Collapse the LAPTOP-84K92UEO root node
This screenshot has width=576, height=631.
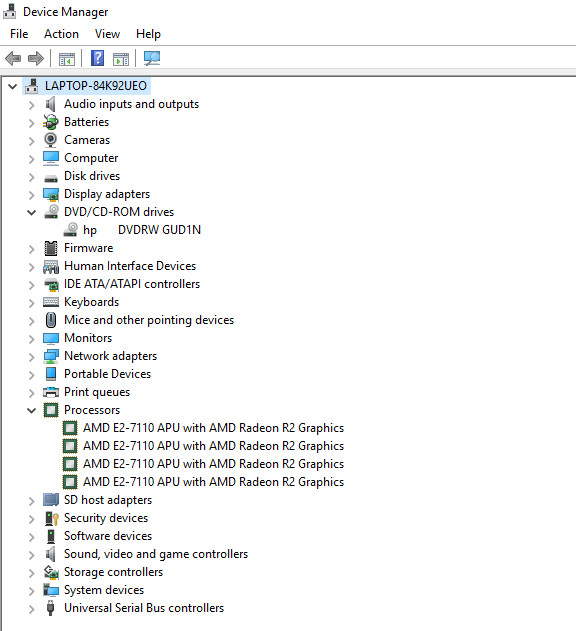(13, 86)
